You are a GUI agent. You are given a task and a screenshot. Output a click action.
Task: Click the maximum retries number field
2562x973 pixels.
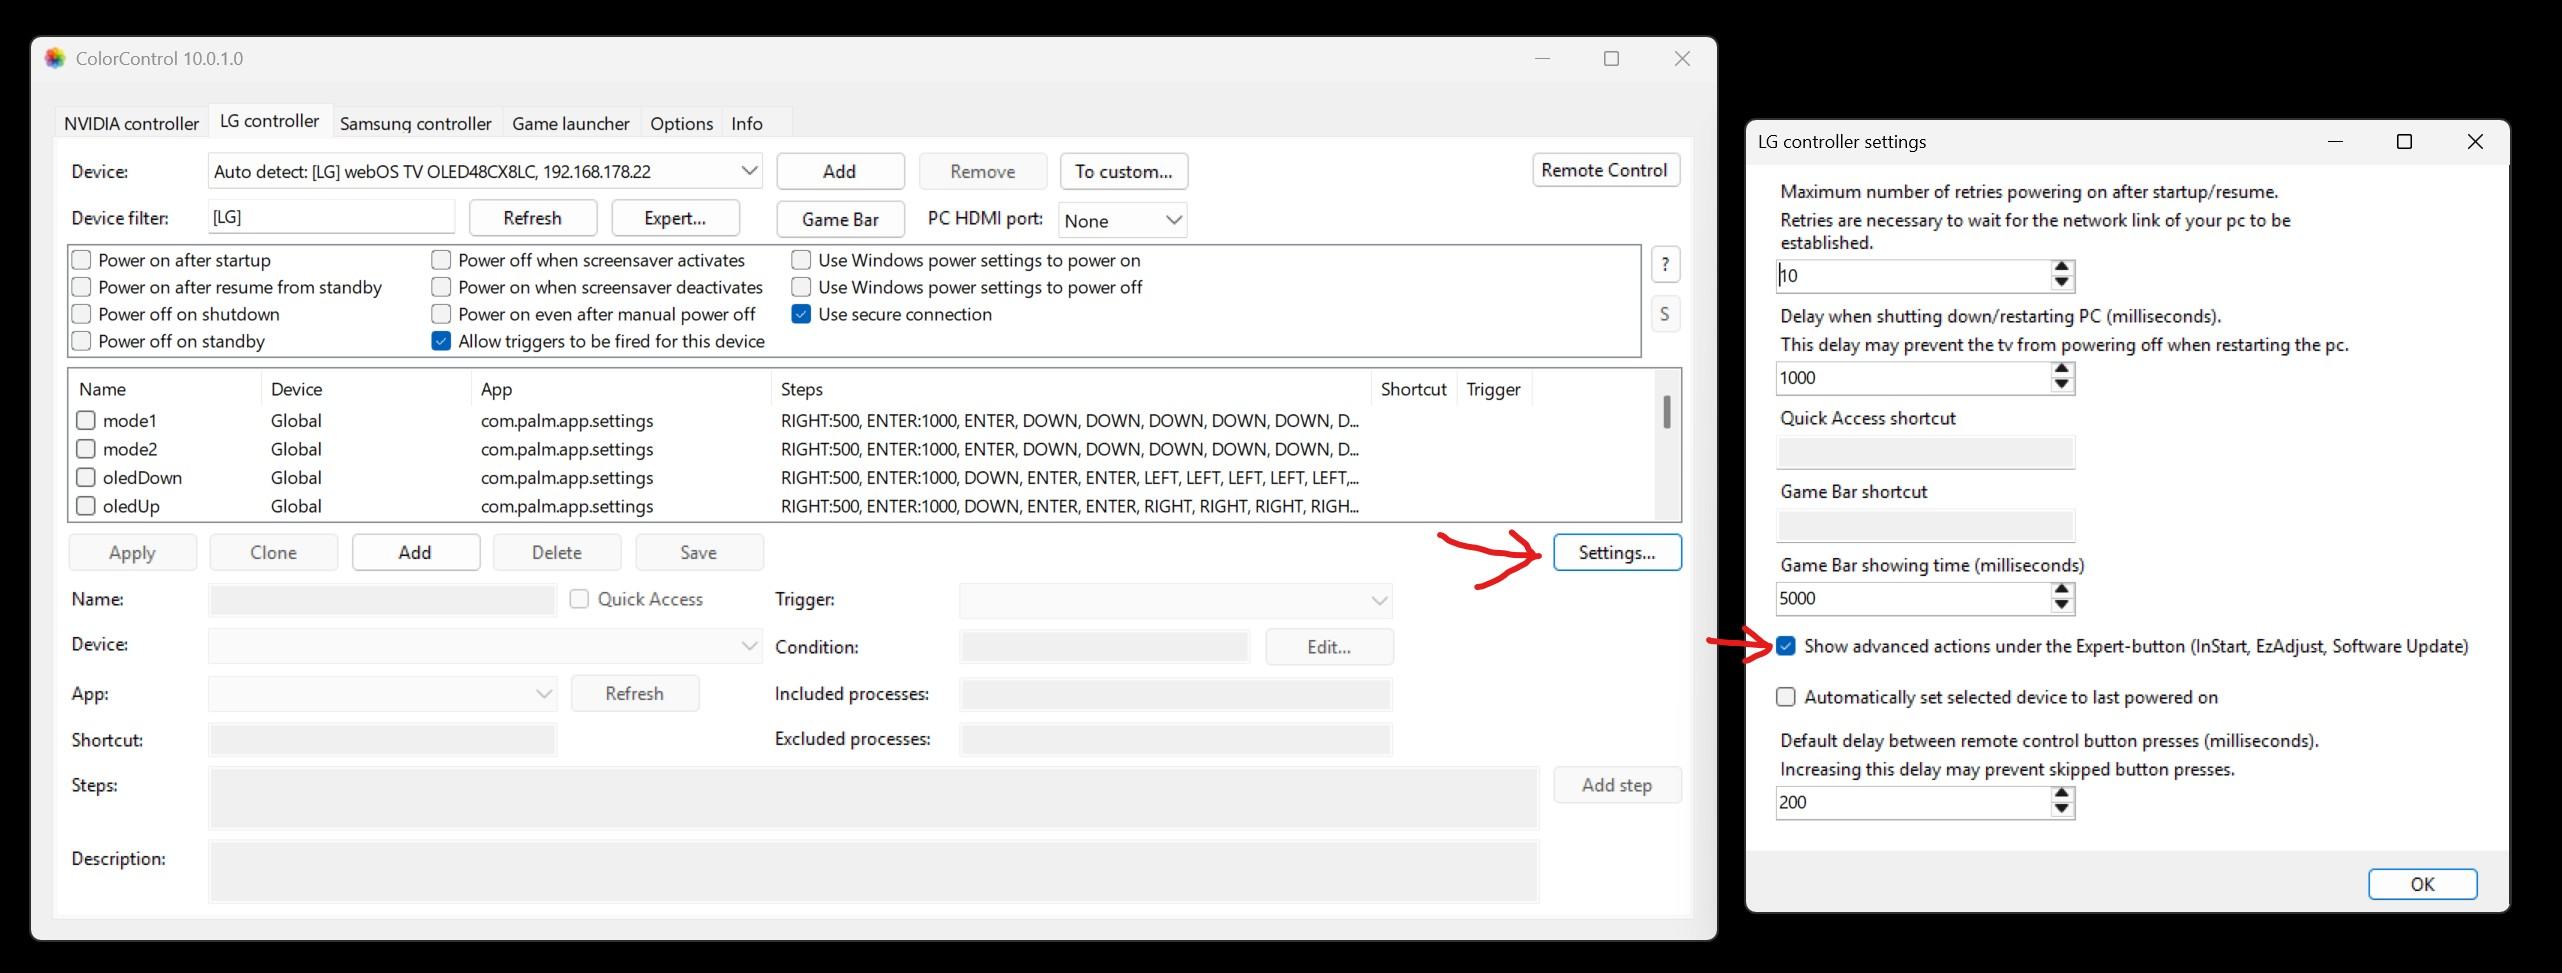1913,276
